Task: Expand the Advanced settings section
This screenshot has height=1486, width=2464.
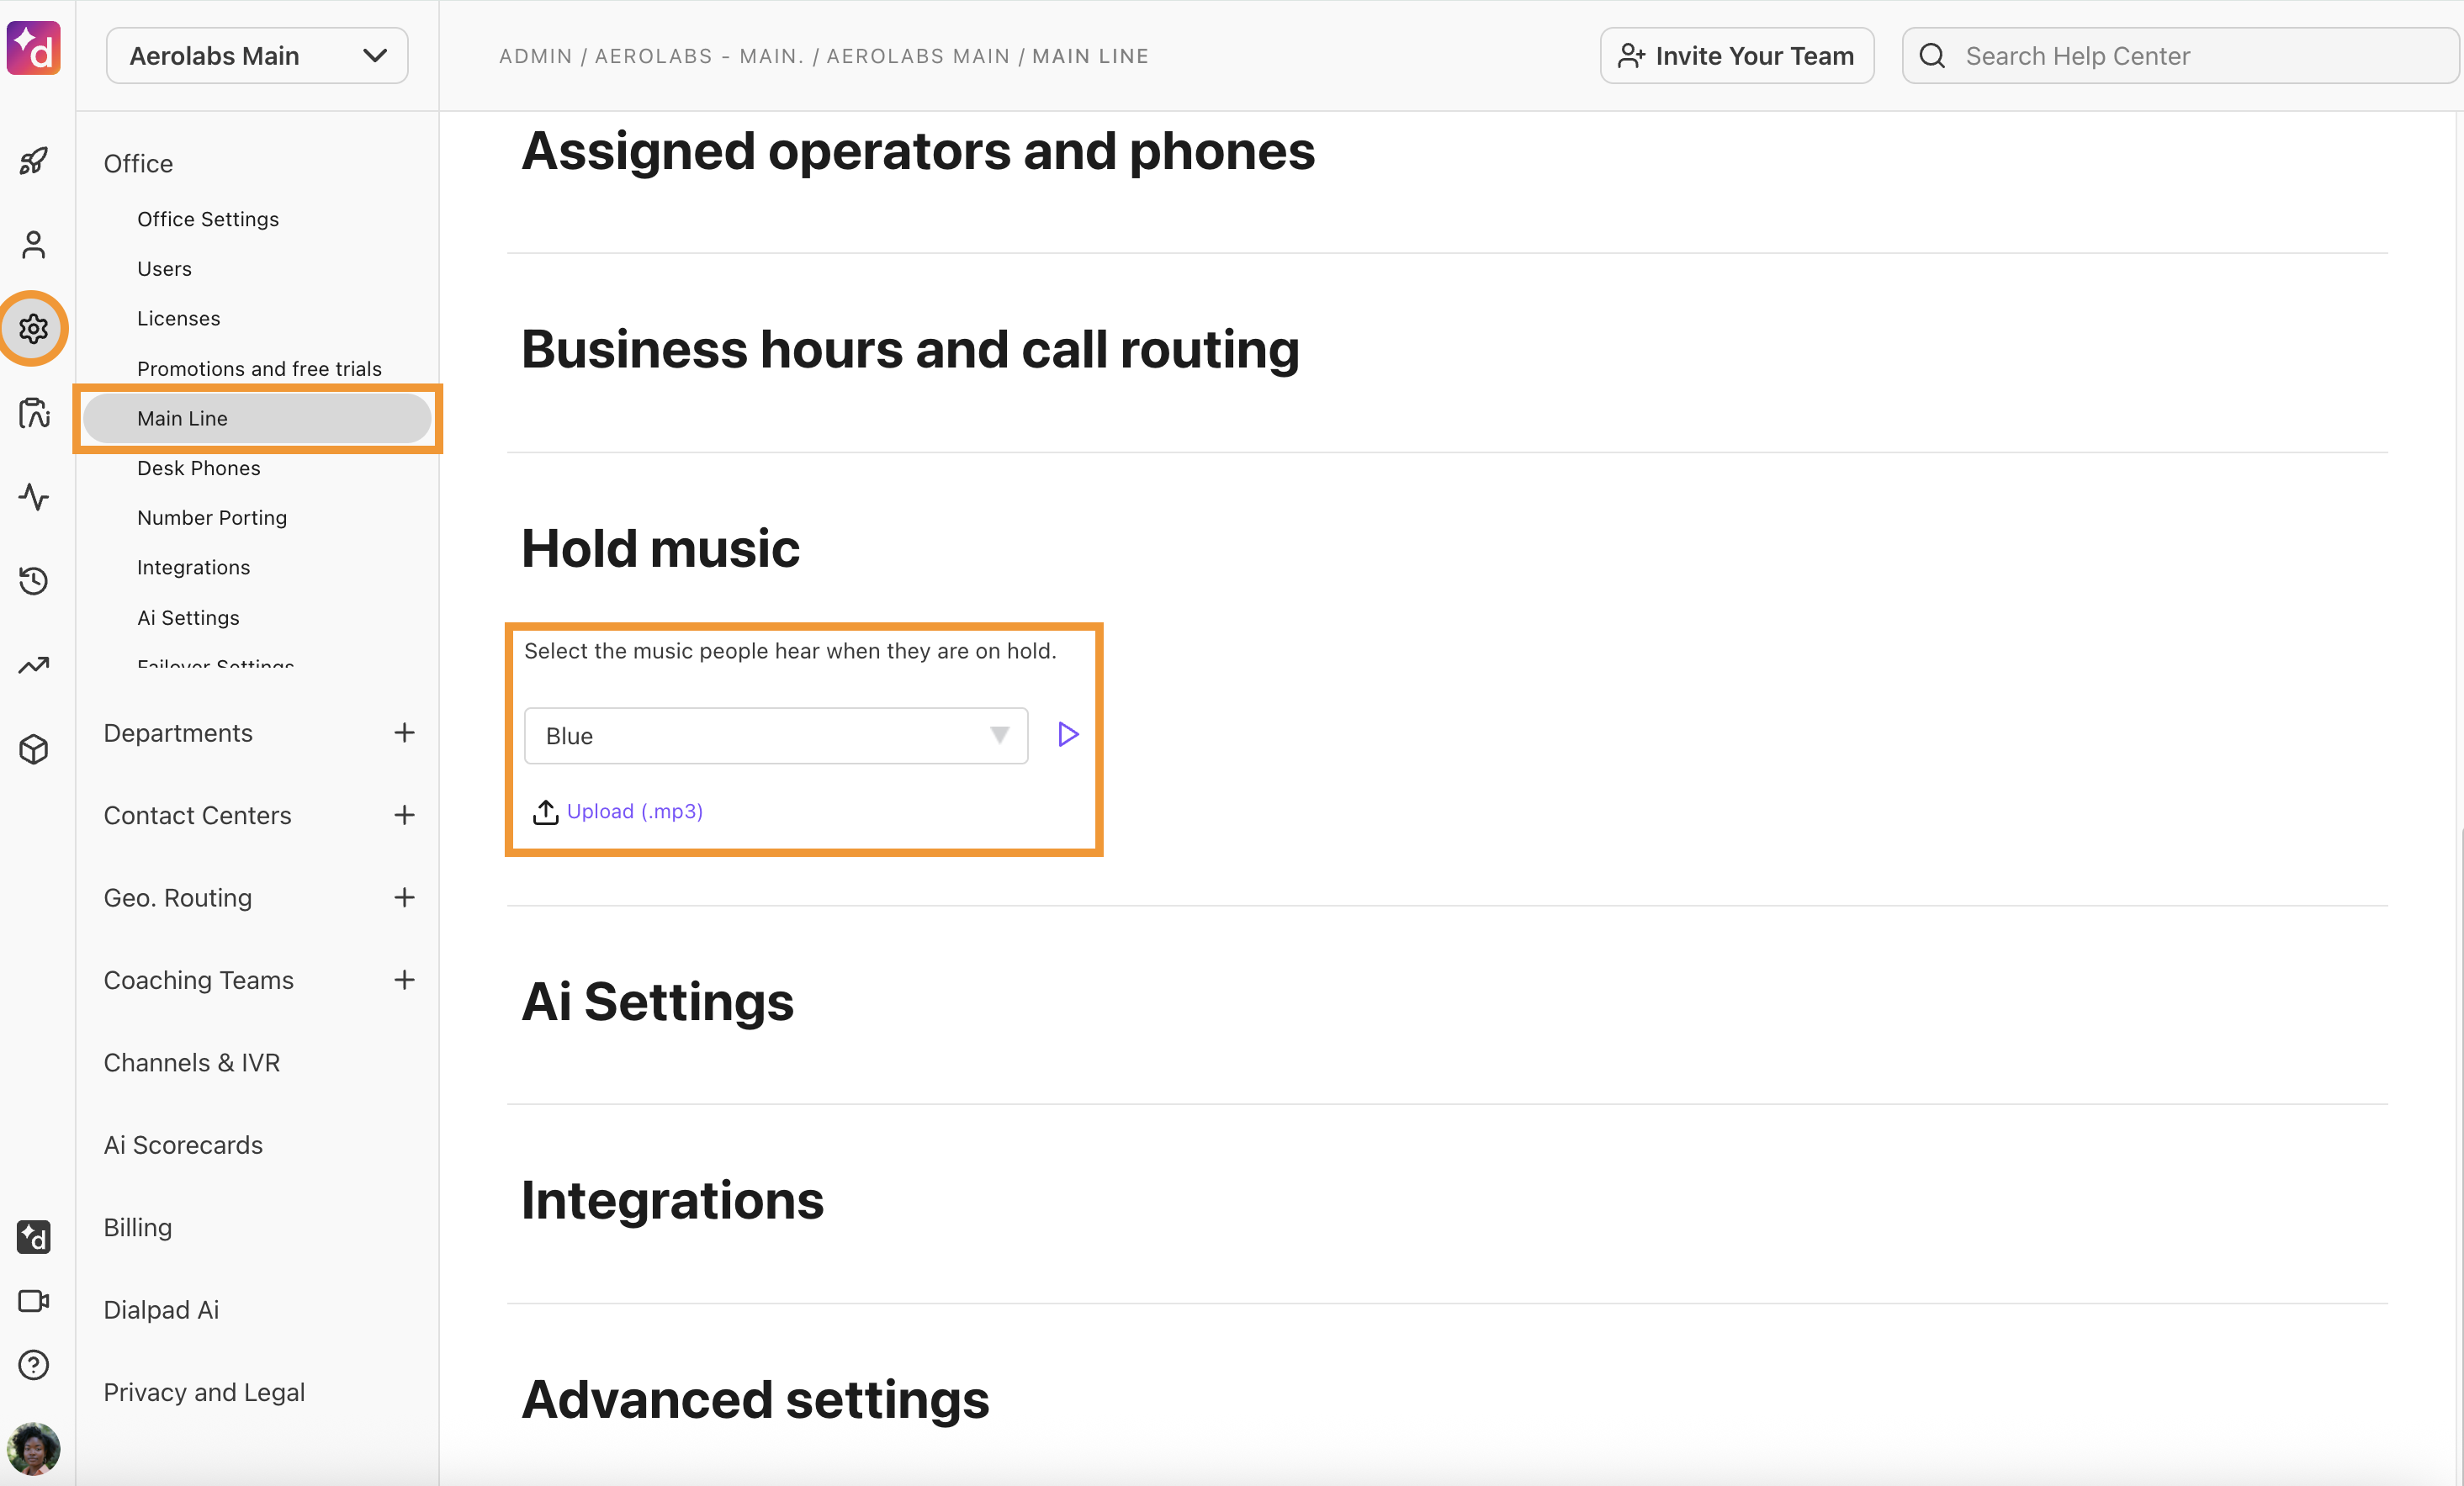Action: 755,1400
